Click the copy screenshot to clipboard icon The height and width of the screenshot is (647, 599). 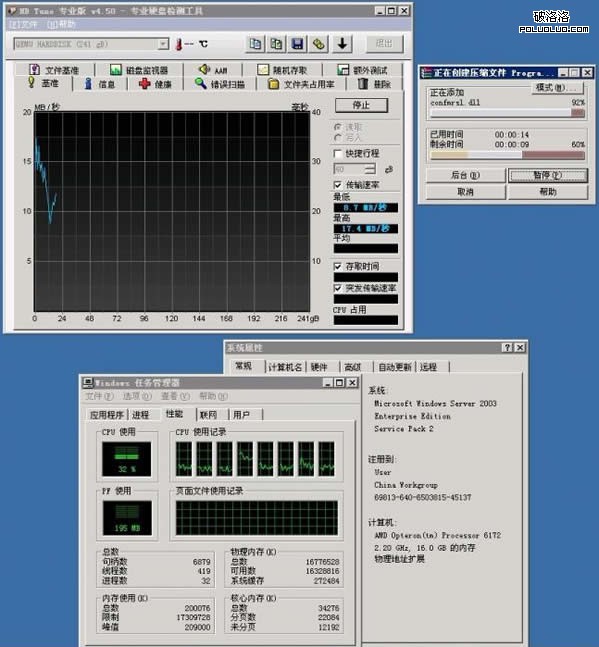coord(276,44)
